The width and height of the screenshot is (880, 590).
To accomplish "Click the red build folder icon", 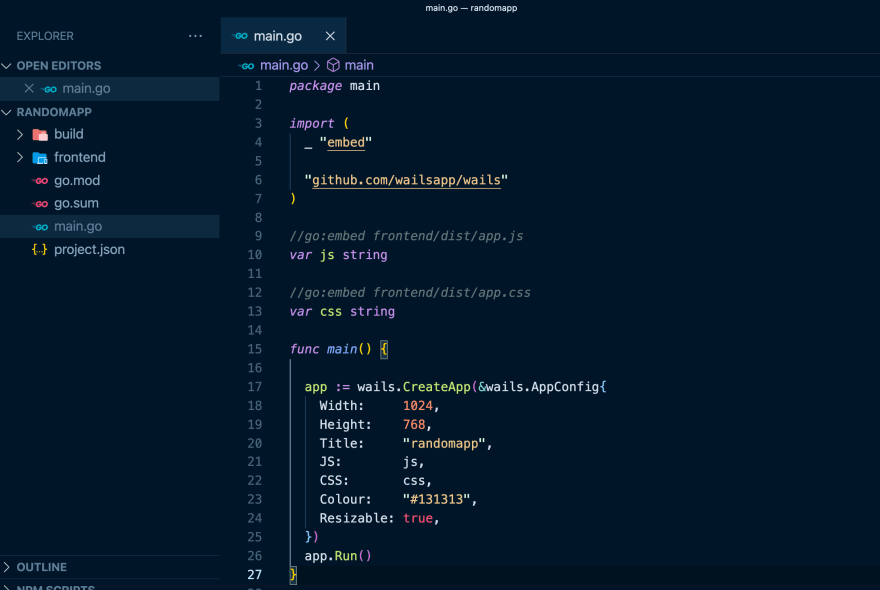I will (x=40, y=135).
